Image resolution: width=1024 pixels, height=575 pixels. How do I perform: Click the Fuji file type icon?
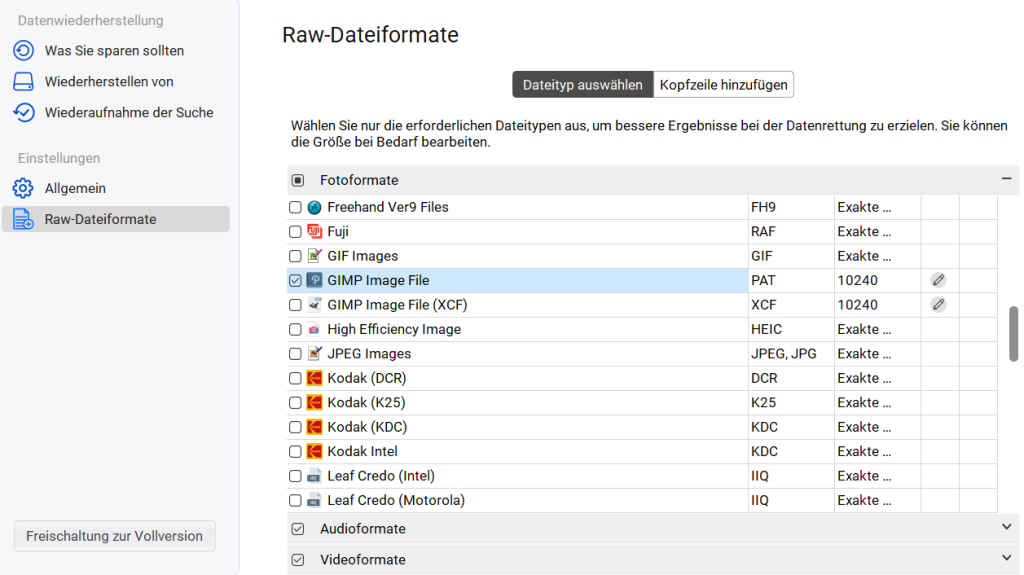tap(315, 232)
